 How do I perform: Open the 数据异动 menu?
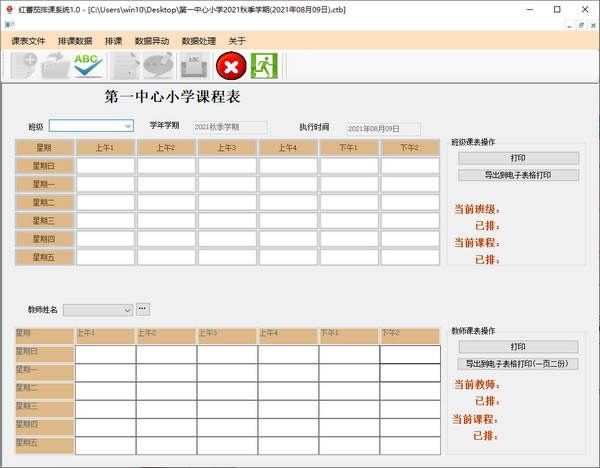click(152, 41)
